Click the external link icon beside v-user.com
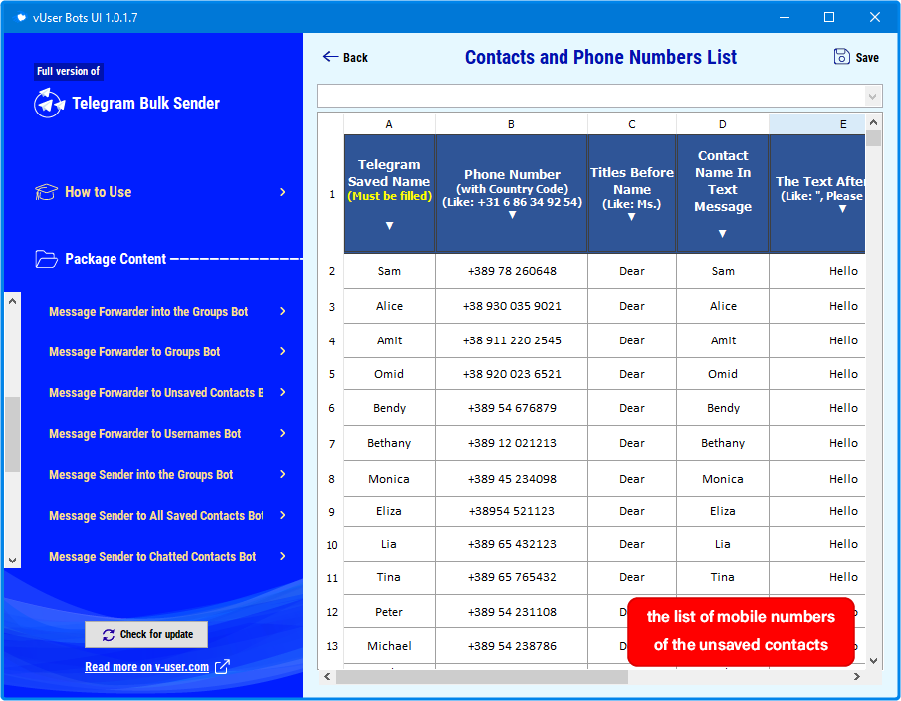The image size is (901, 701). pyautogui.click(x=222, y=667)
